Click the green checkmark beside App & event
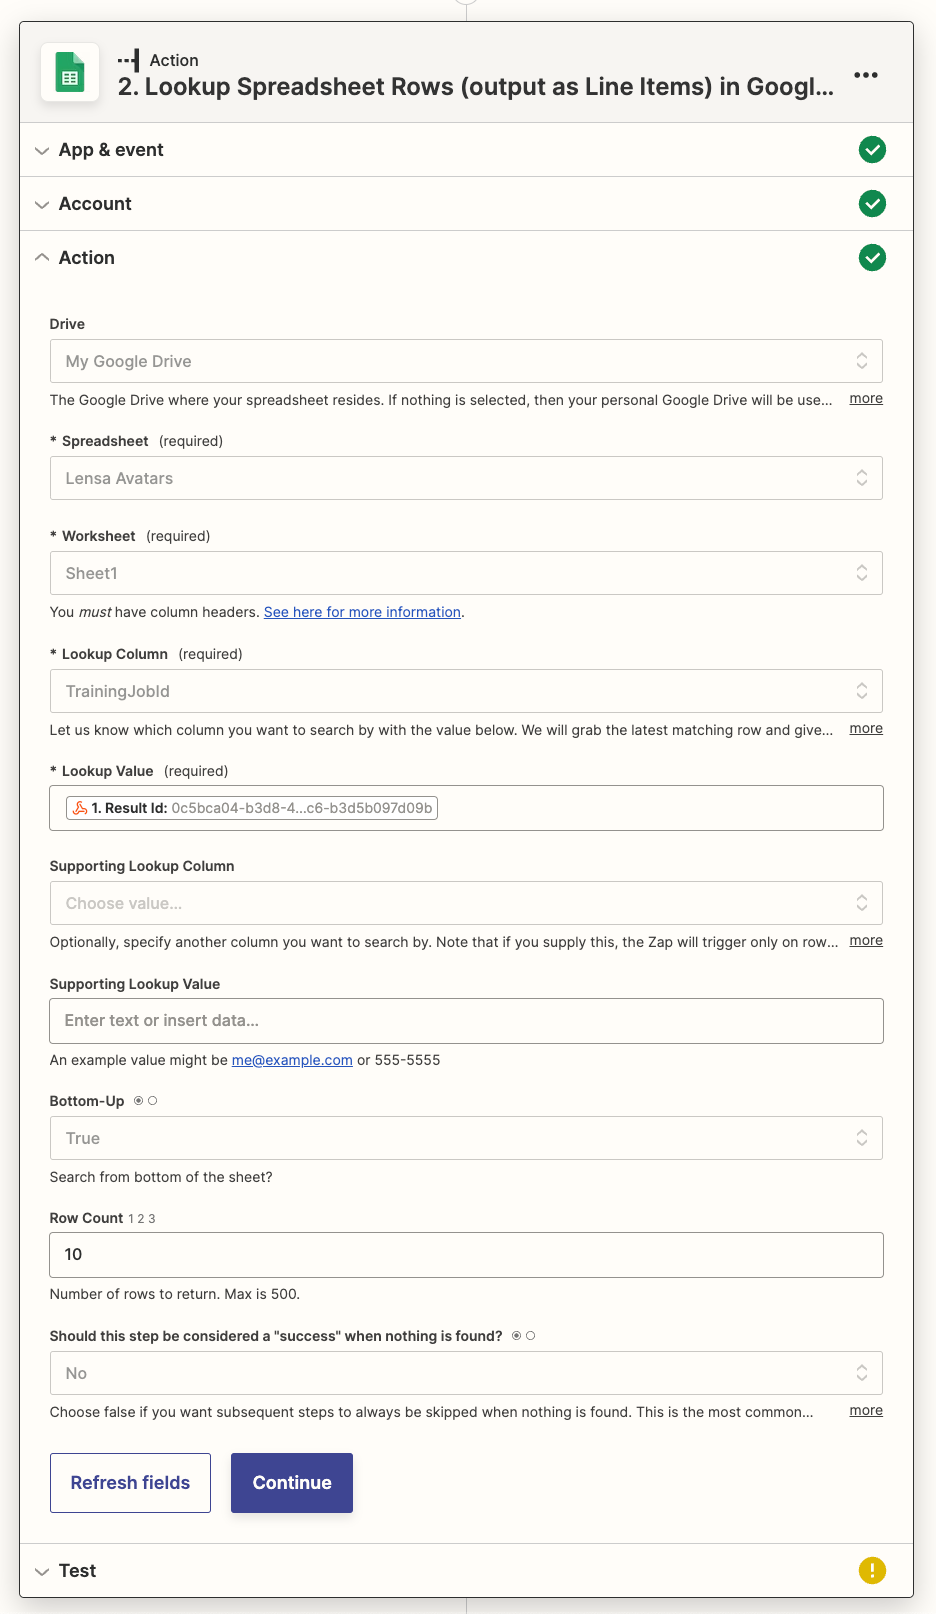The width and height of the screenshot is (936, 1614). [x=872, y=150]
